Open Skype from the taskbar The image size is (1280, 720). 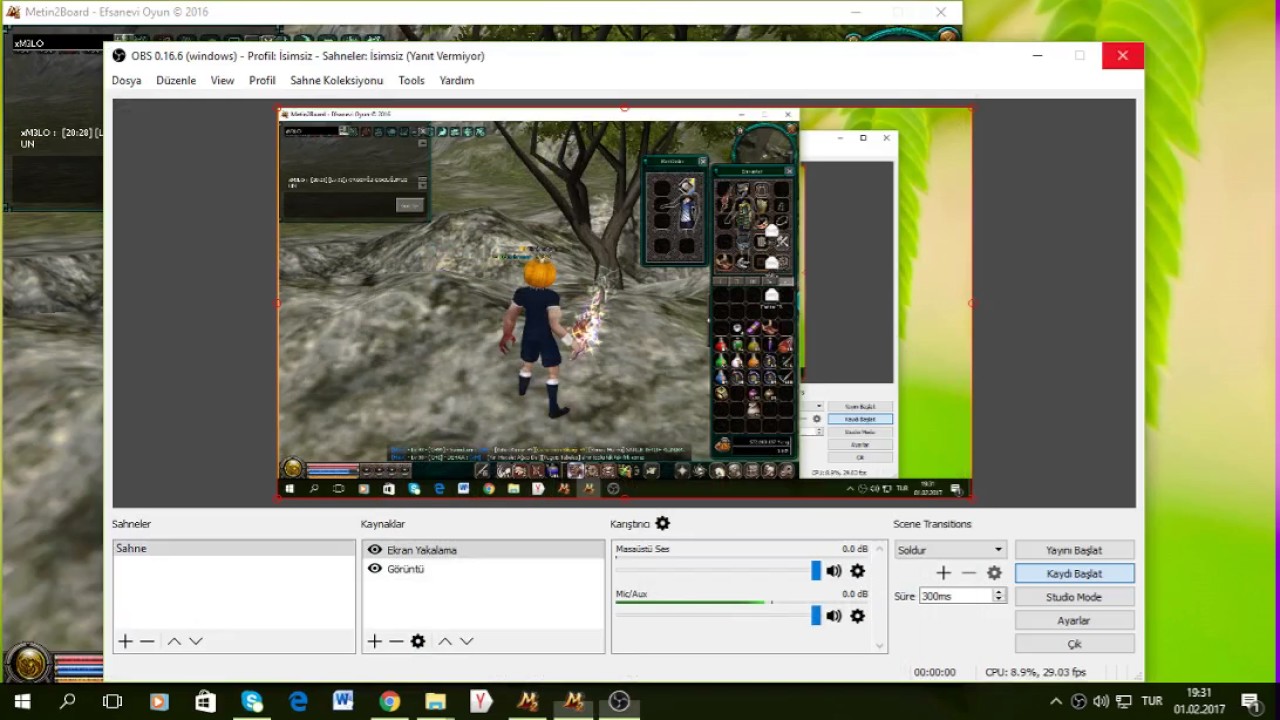click(x=251, y=702)
